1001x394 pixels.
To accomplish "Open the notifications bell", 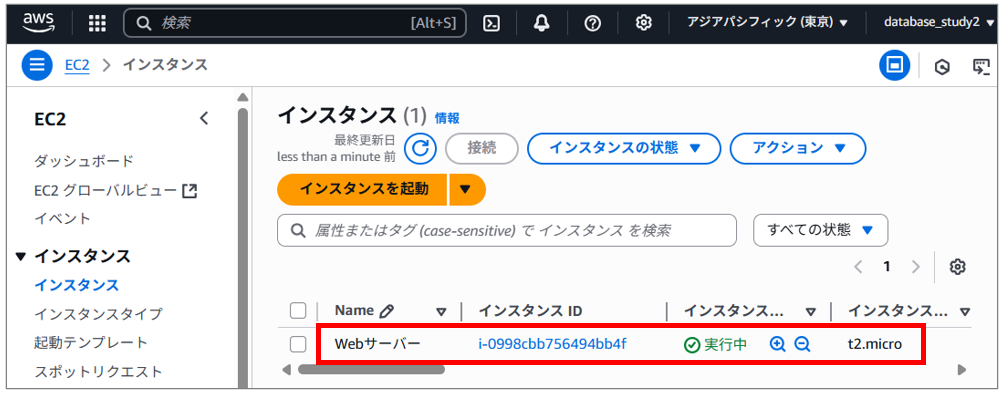I will (x=542, y=24).
